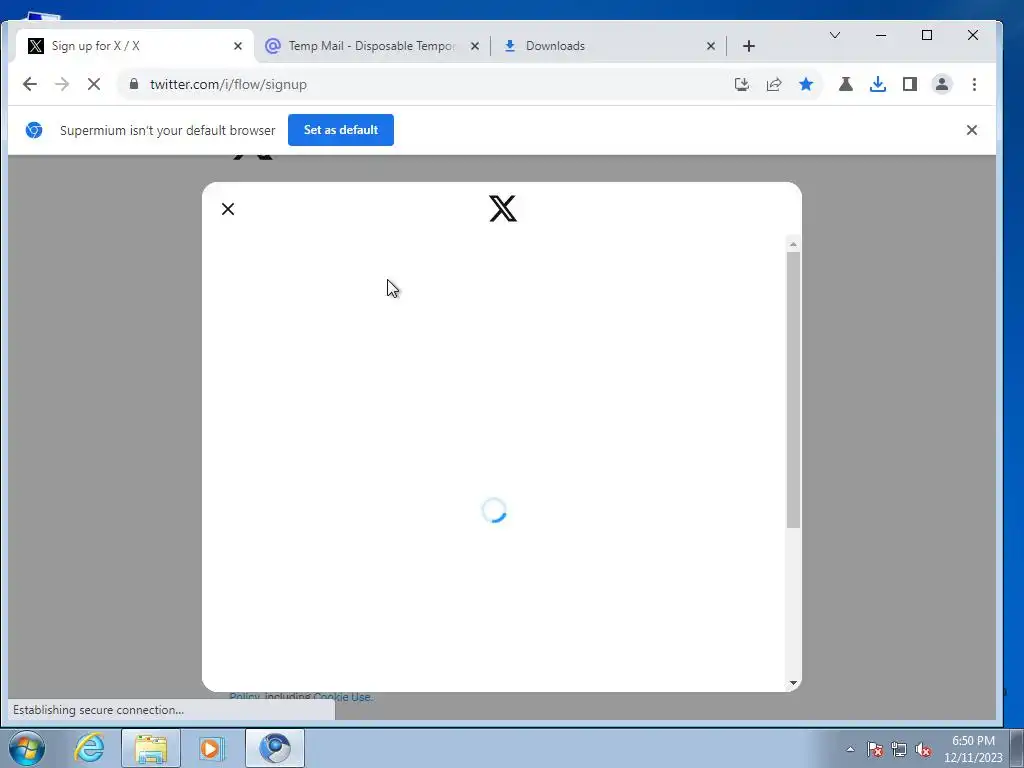Viewport: 1024px width, 768px height.
Task: Open the flask experiments icon
Action: (846, 84)
